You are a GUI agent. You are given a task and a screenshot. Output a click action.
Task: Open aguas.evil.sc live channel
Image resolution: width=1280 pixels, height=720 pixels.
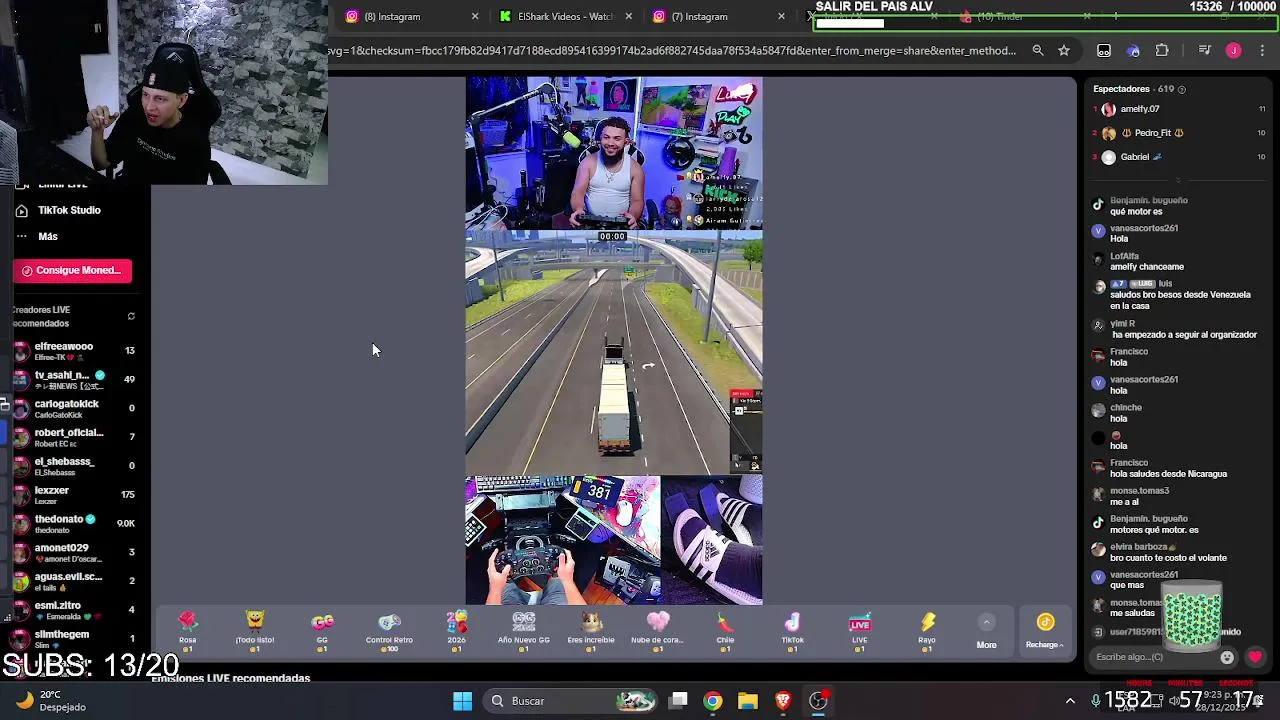point(75,581)
